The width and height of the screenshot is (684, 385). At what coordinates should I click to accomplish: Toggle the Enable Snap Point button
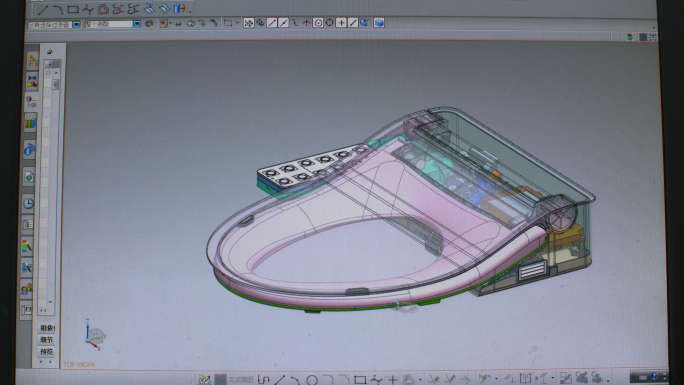pos(248,23)
